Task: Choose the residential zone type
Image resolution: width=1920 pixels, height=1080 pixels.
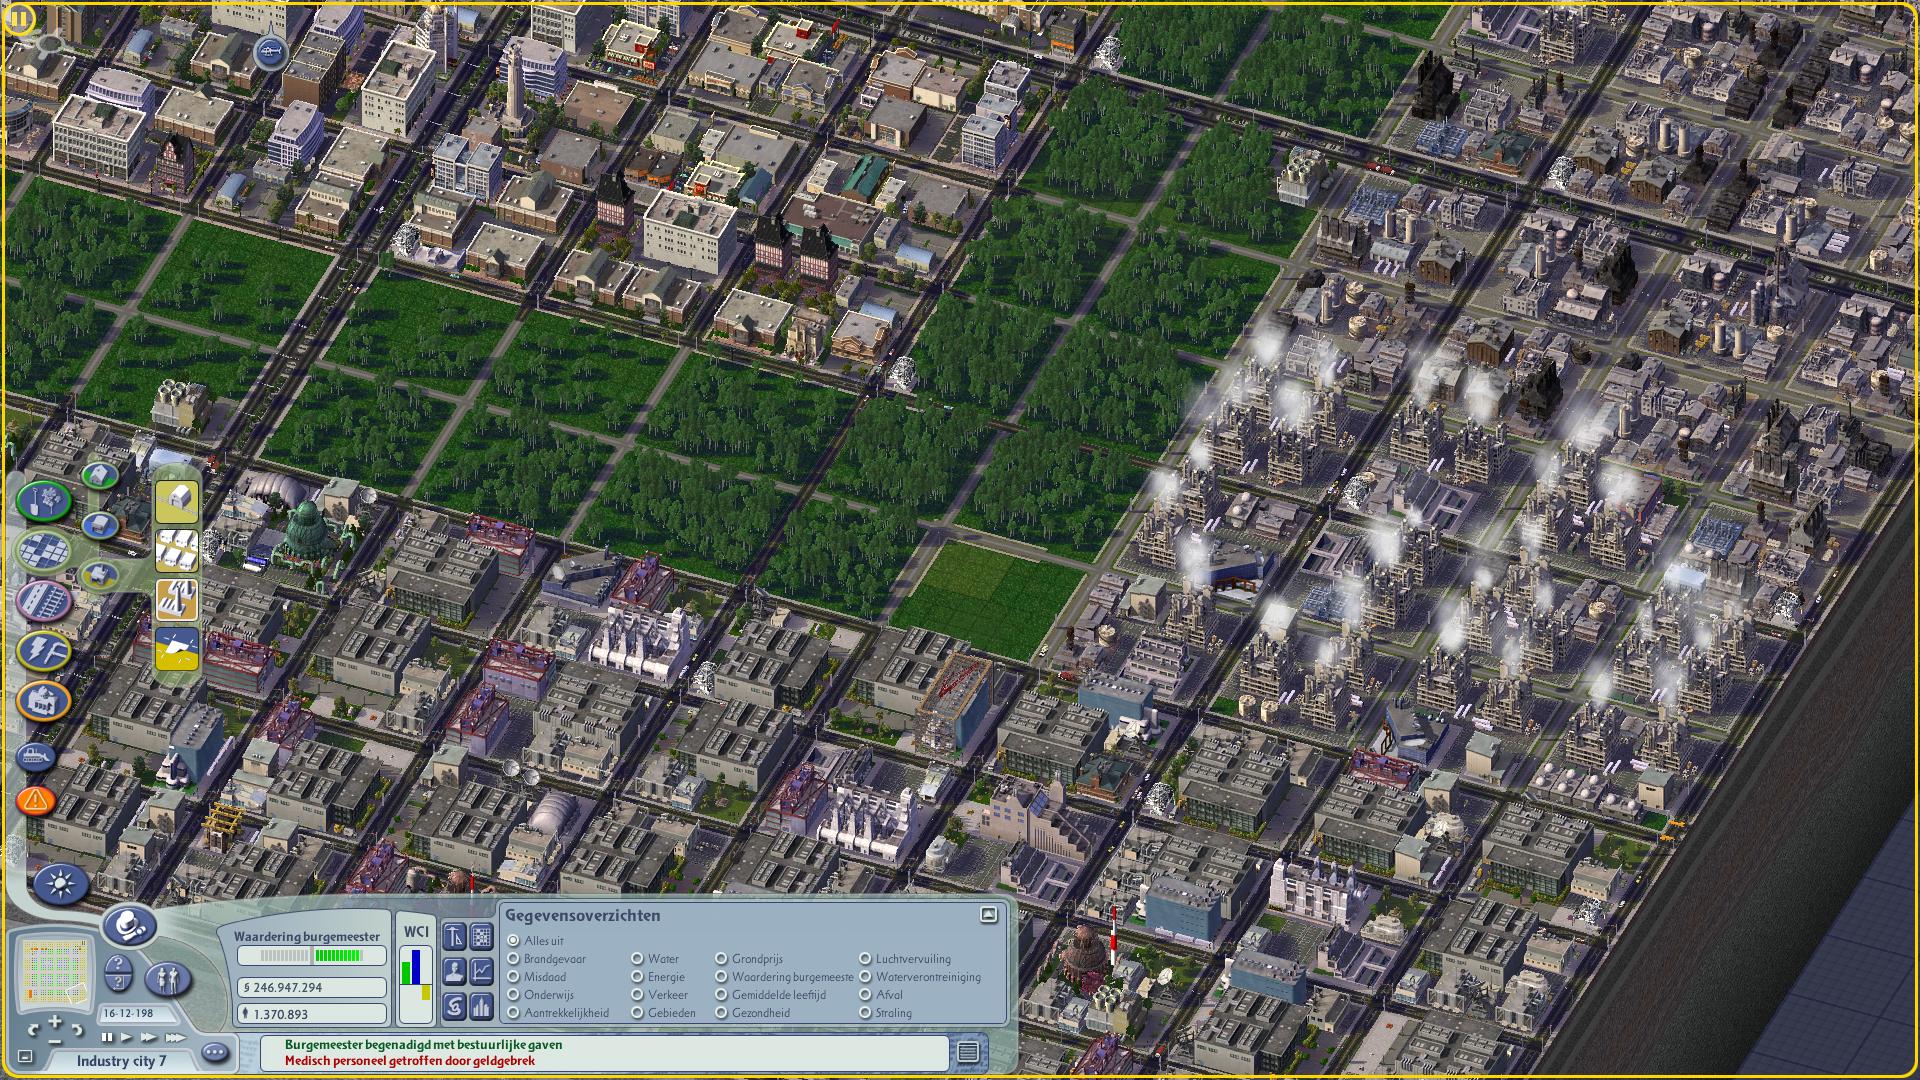Action: (98, 475)
